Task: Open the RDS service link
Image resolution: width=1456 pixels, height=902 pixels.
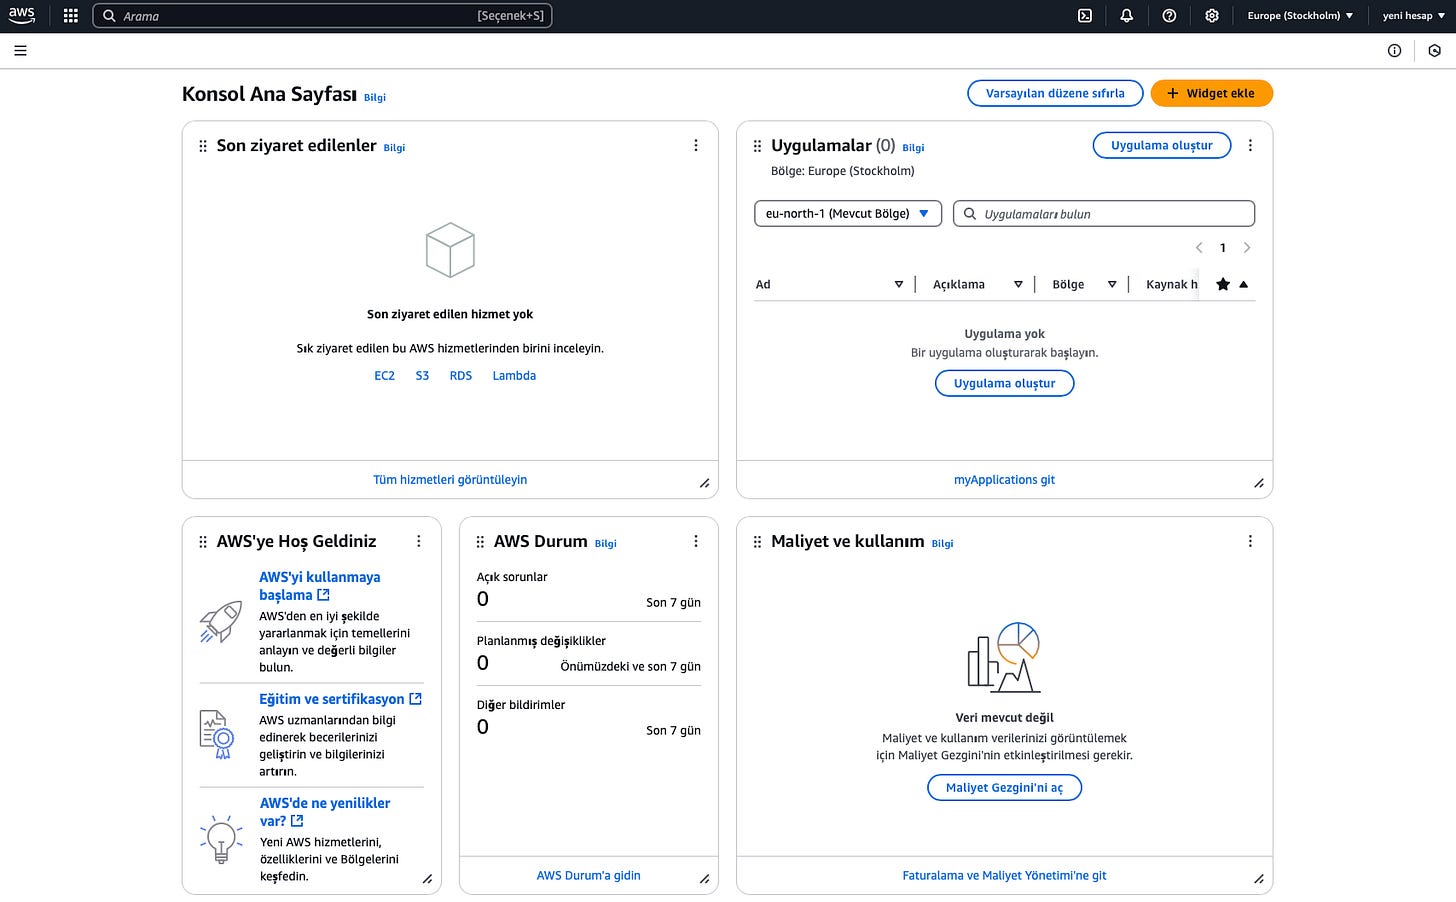Action: pyautogui.click(x=461, y=376)
